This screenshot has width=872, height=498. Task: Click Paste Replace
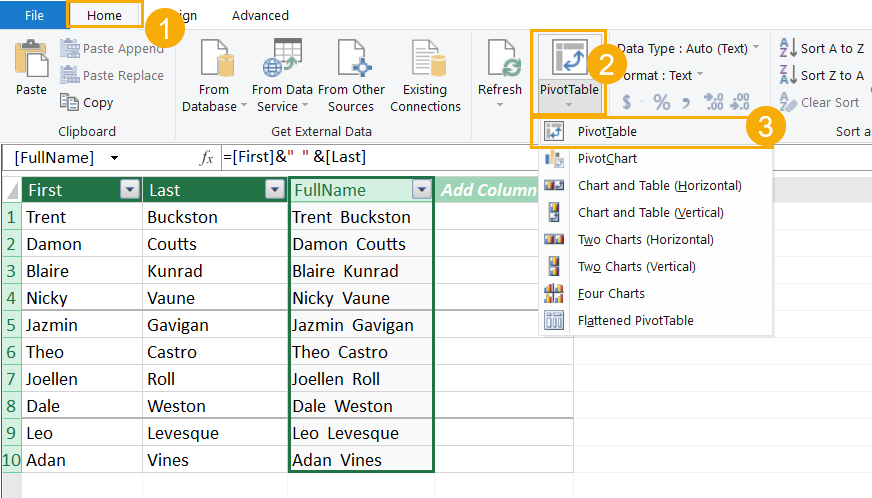[x=112, y=75]
